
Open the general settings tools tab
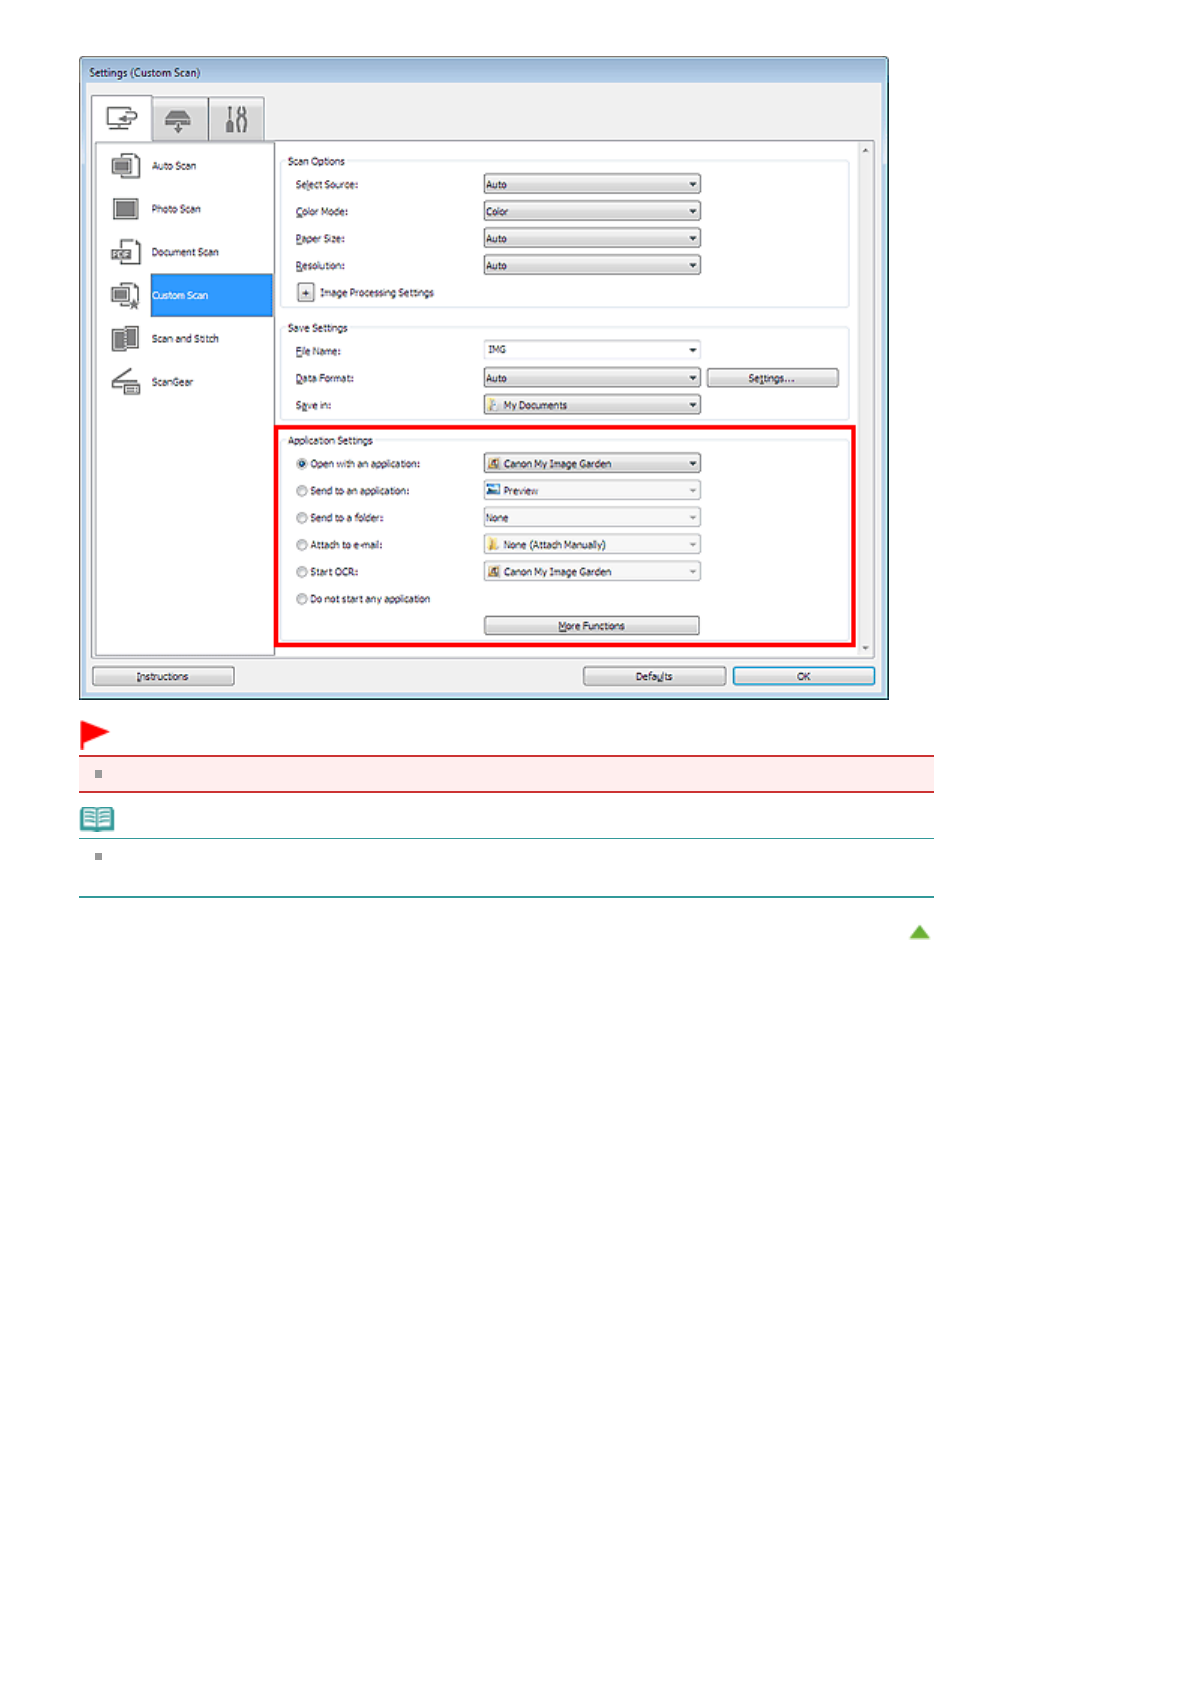coord(236,121)
